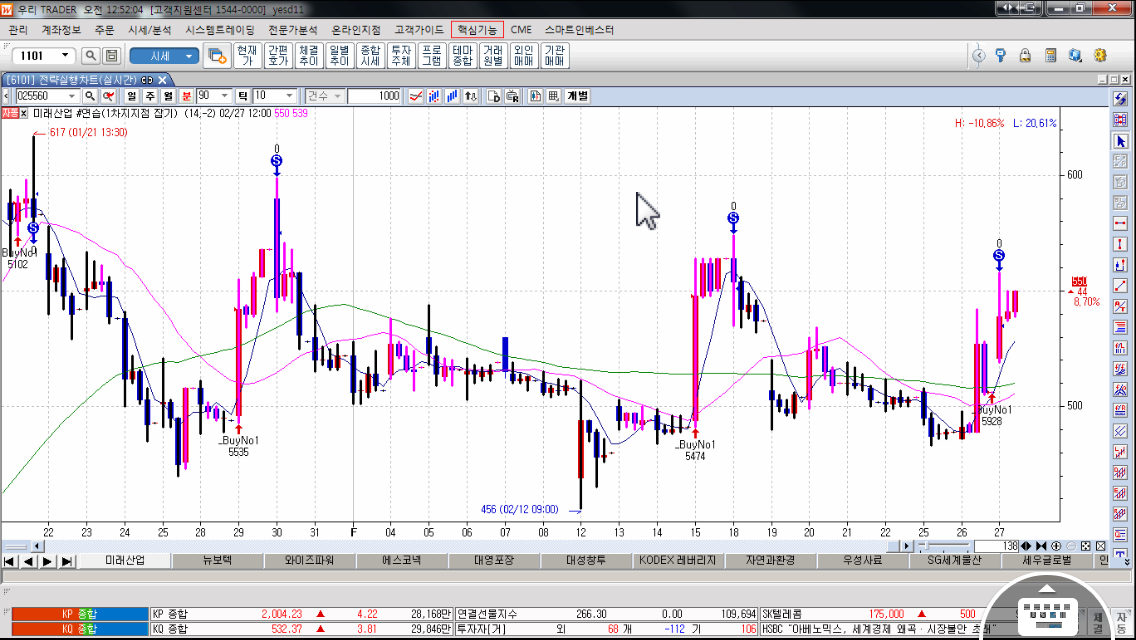
Task: Click the skip-to-last playback button
Action: 67,561
